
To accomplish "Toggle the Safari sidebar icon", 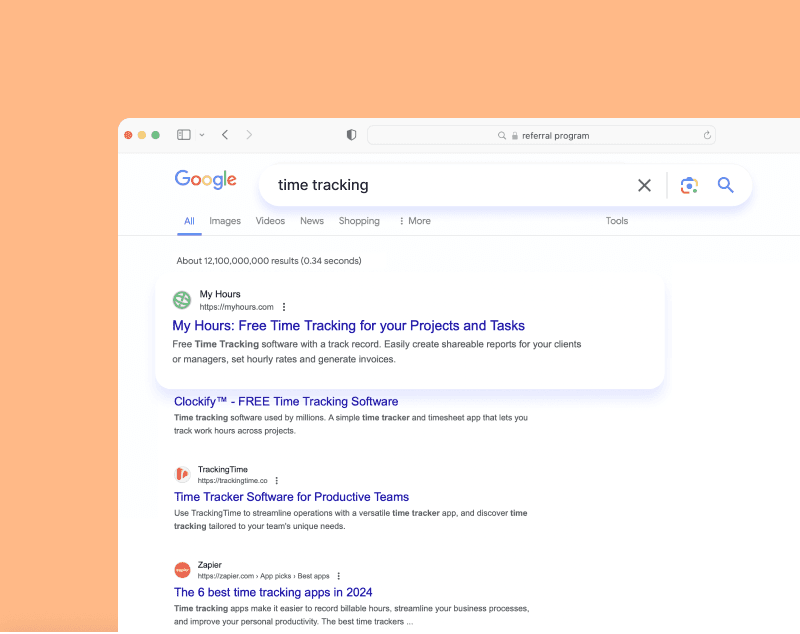I will click(x=184, y=135).
